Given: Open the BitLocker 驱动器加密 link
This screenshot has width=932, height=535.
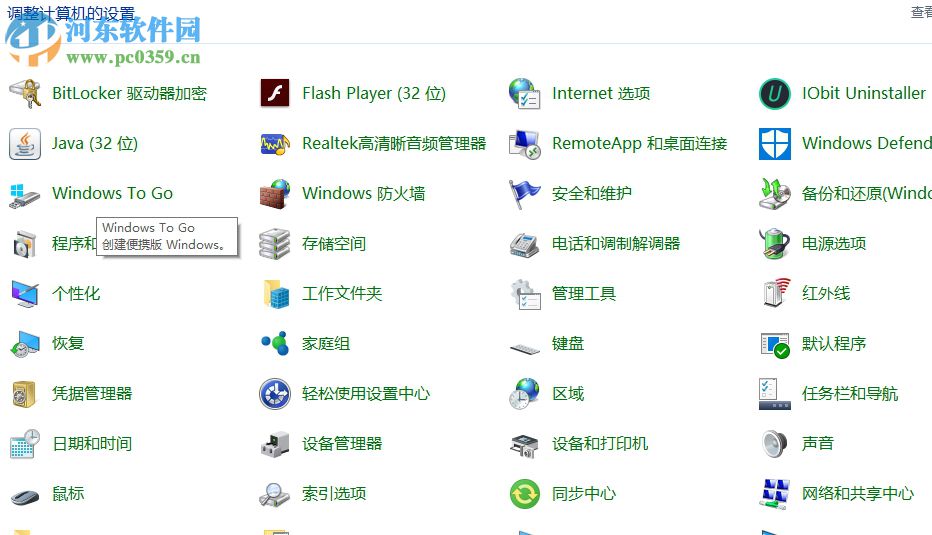Looking at the screenshot, I should (129, 93).
